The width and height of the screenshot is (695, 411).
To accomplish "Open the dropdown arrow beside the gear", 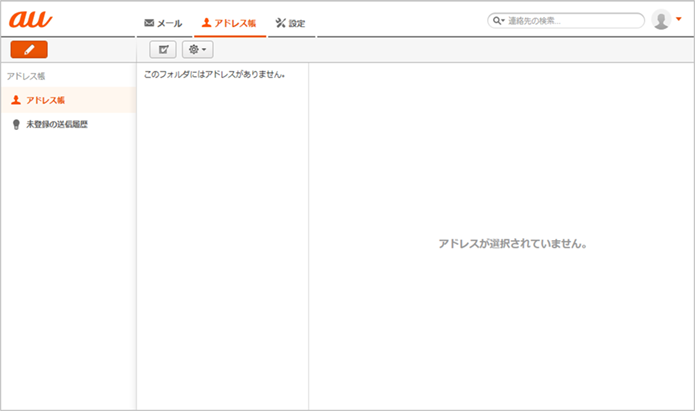I will (205, 49).
